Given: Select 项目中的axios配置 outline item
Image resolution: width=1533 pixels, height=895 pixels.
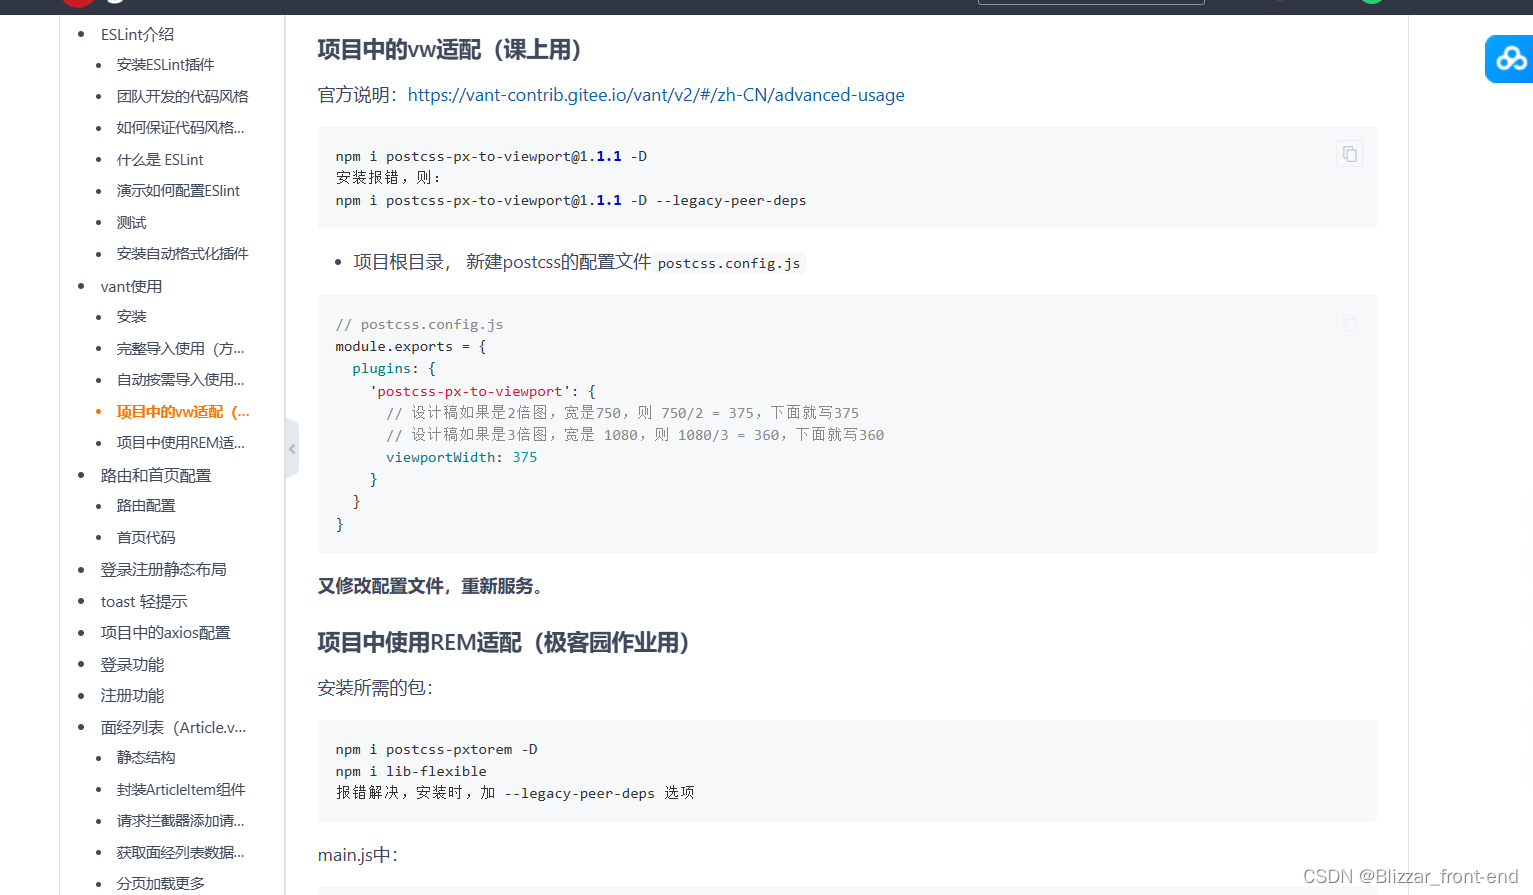Looking at the screenshot, I should (x=165, y=632).
